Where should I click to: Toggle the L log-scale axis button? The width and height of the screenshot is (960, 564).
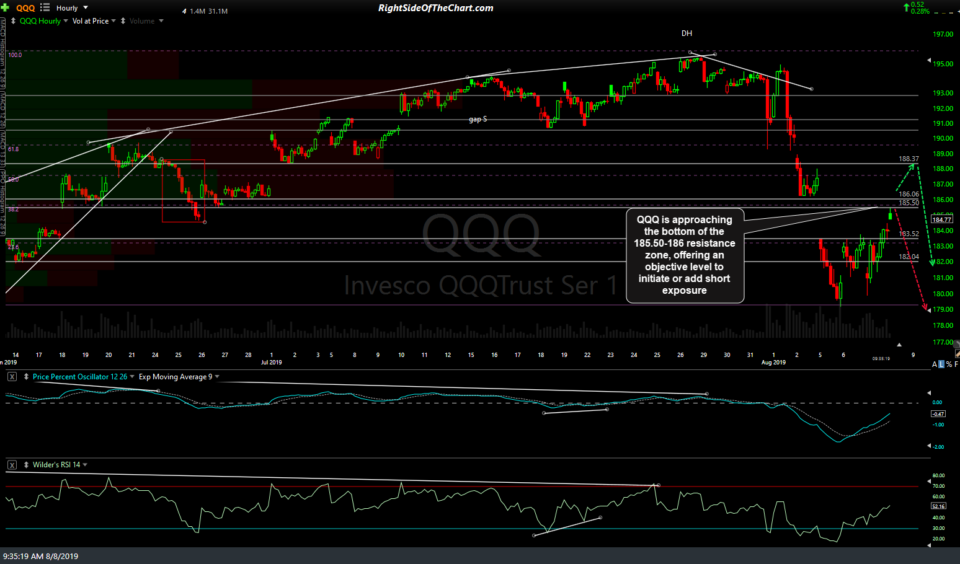[x=941, y=364]
